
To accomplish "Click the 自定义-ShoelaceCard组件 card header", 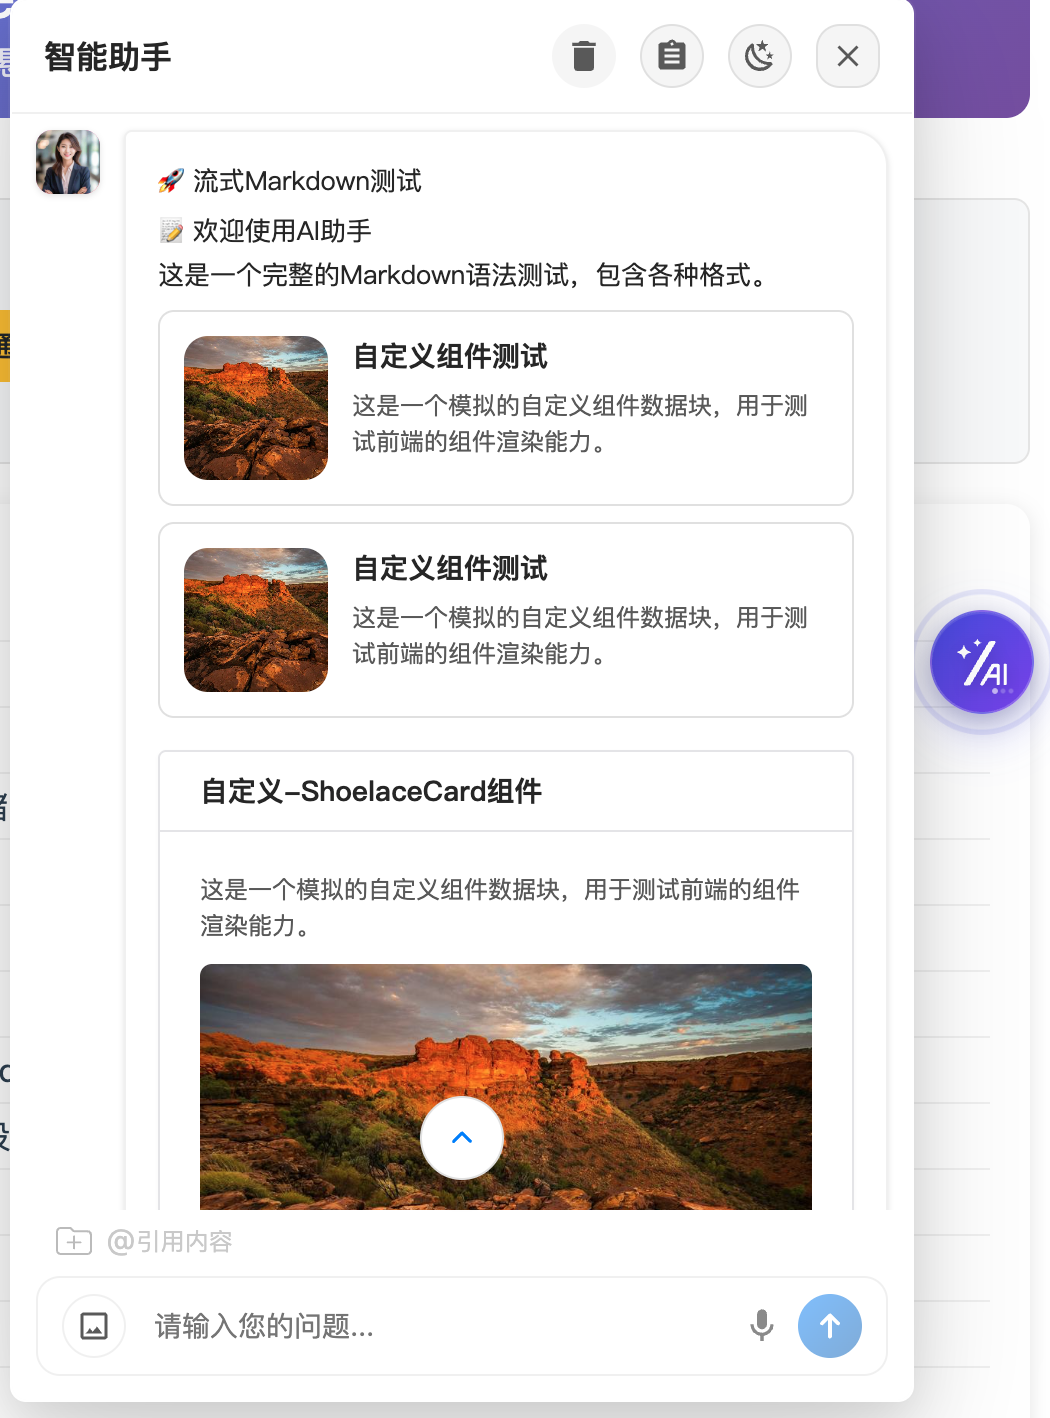I will [x=372, y=790].
